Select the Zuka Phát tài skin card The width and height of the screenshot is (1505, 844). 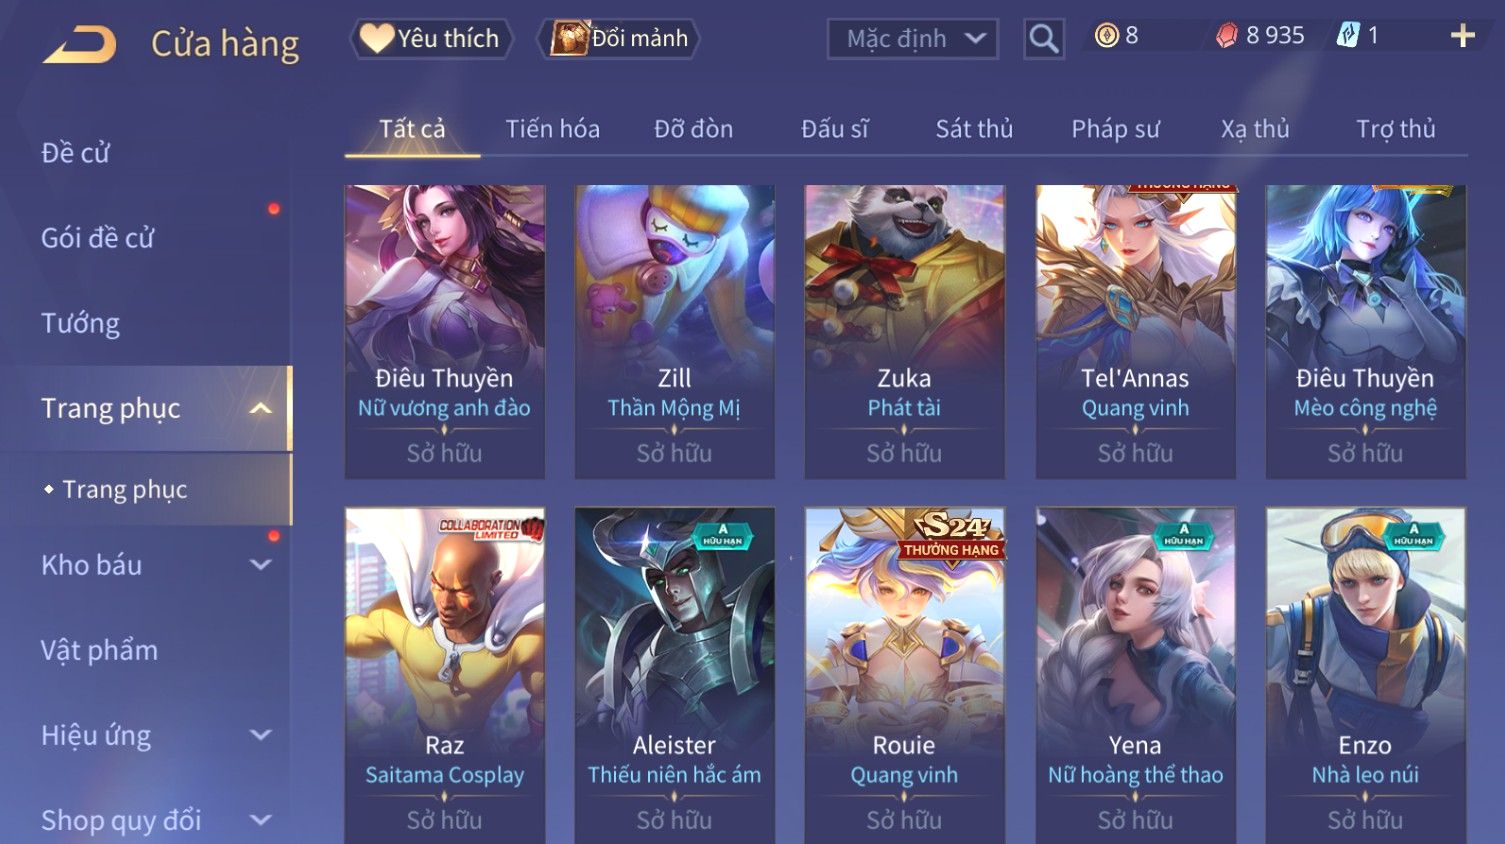905,331
